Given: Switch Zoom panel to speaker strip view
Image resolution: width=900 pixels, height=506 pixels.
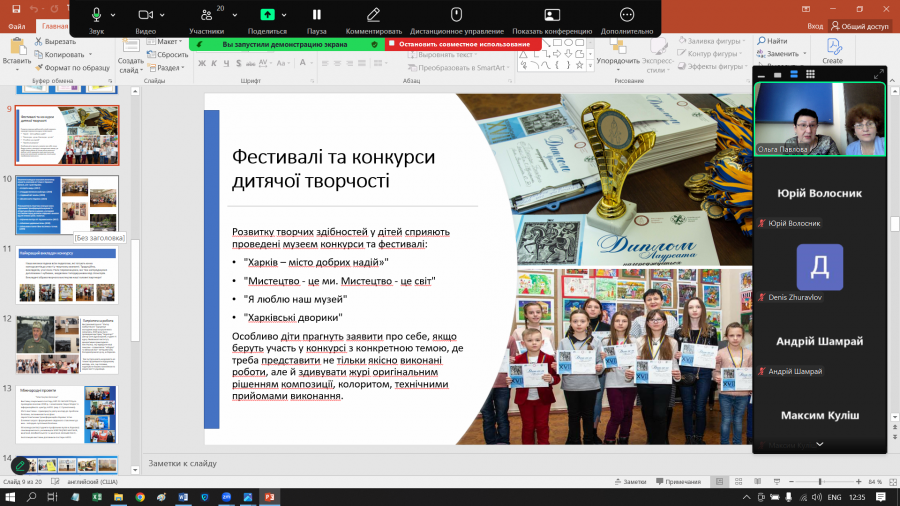Looking at the screenshot, I should [794, 74].
